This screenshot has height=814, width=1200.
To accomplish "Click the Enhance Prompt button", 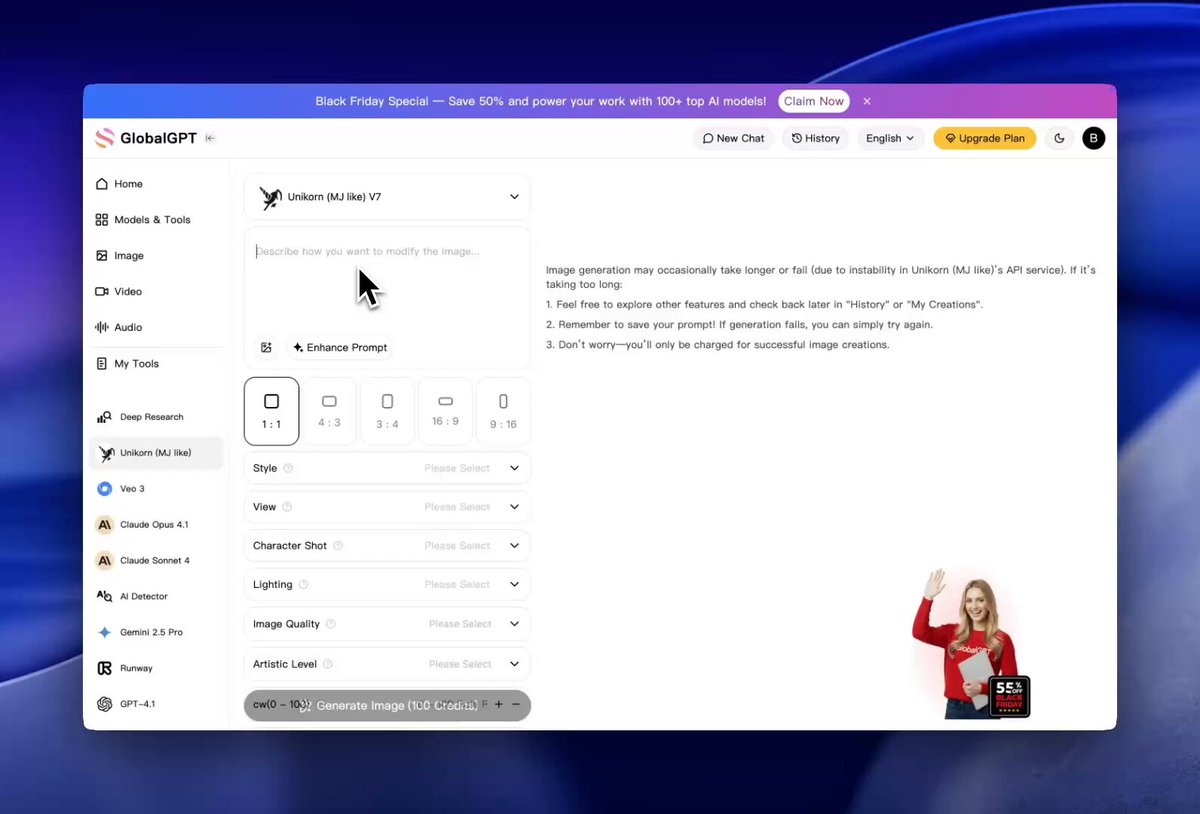I will [340, 347].
